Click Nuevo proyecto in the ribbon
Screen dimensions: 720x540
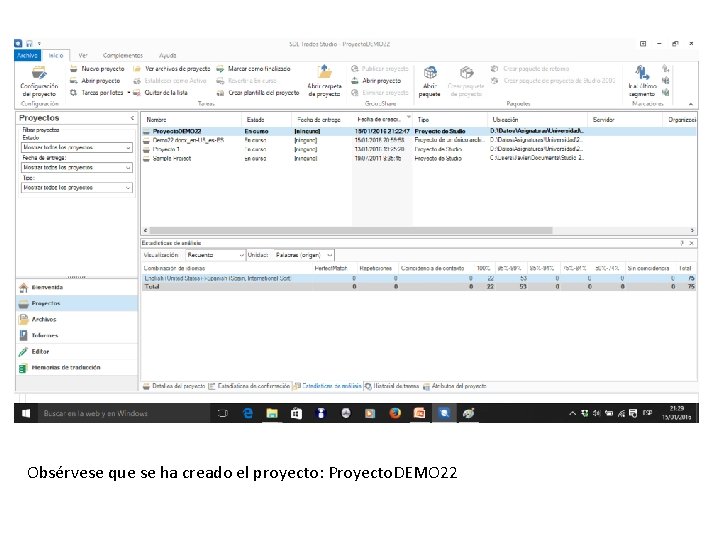97,69
